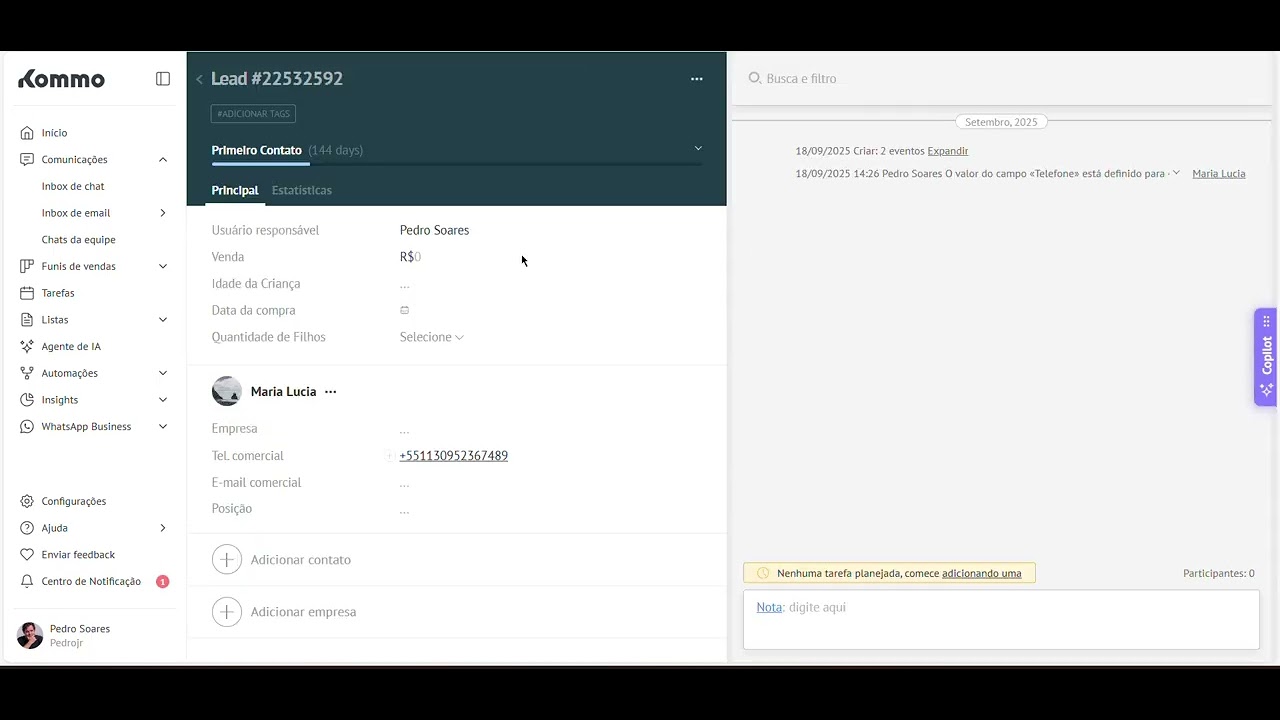
Task: Open the Primeiro Contato stage dropdown arrow
Action: point(698,149)
